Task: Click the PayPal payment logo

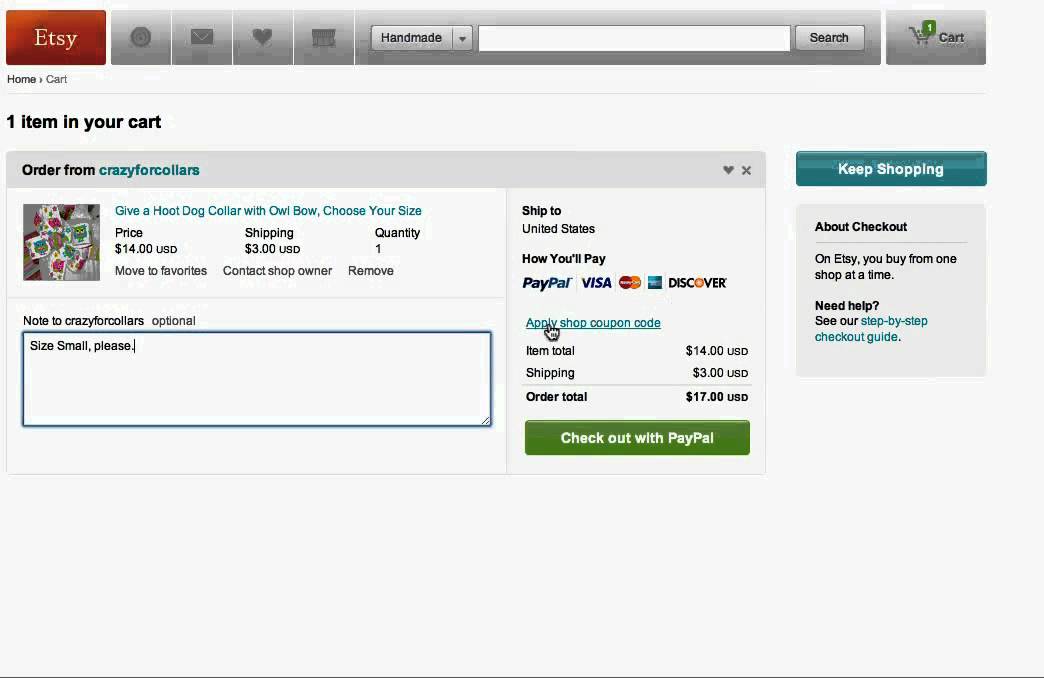Action: pyautogui.click(x=547, y=283)
